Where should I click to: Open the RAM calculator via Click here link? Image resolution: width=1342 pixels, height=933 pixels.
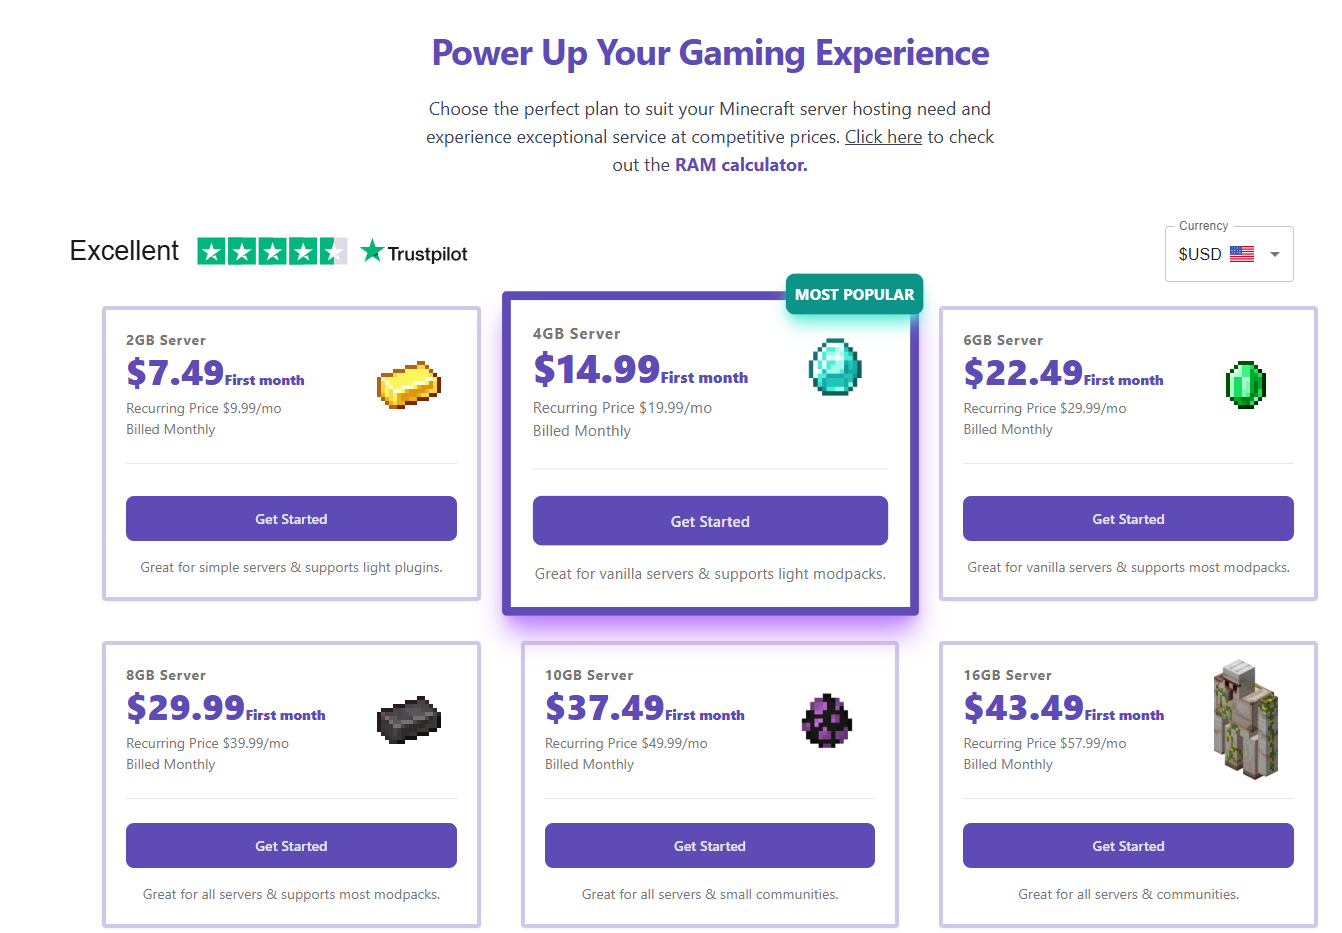[883, 137]
